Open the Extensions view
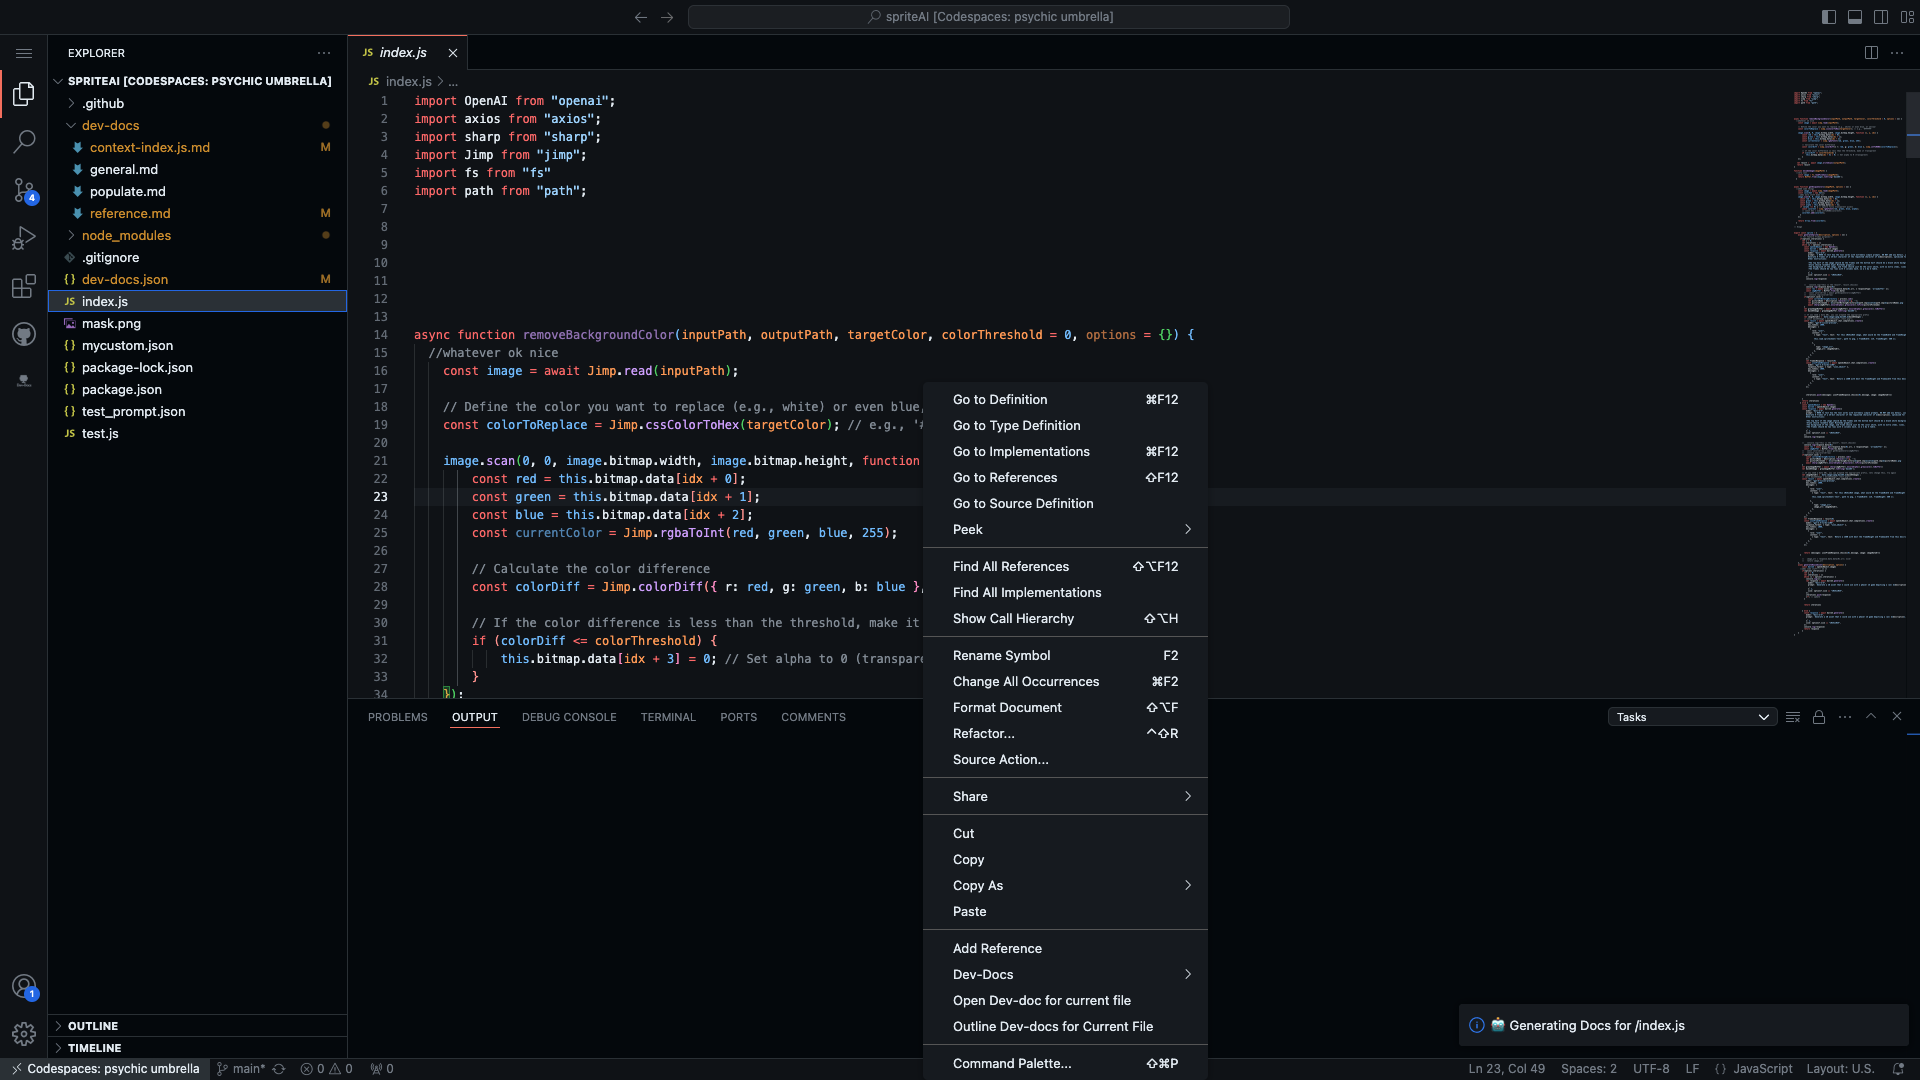1920x1080 pixels. coord(24,286)
